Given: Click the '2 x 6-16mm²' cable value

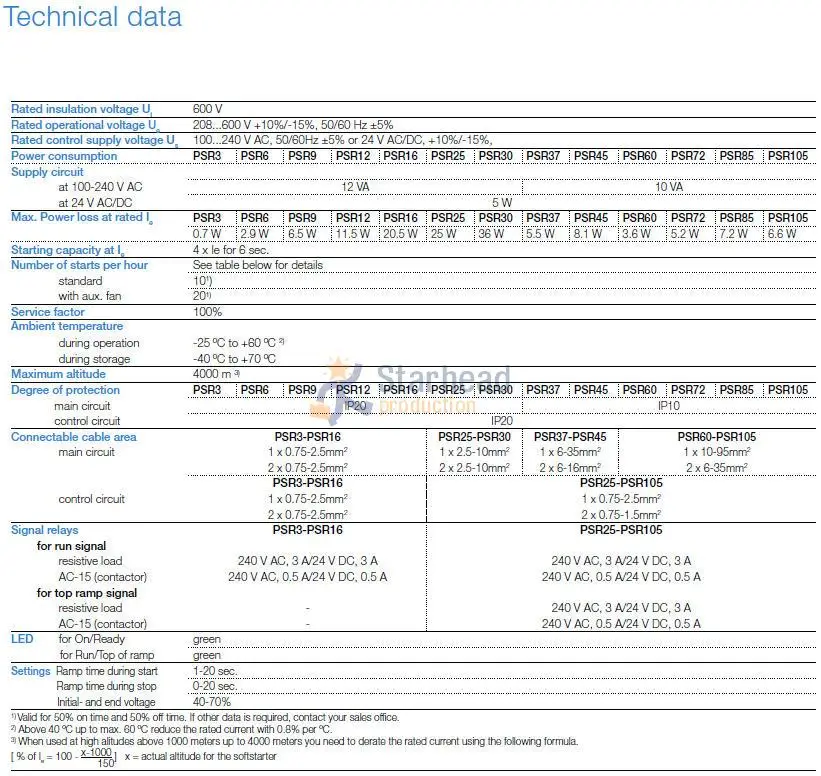Looking at the screenshot, I should [570, 468].
